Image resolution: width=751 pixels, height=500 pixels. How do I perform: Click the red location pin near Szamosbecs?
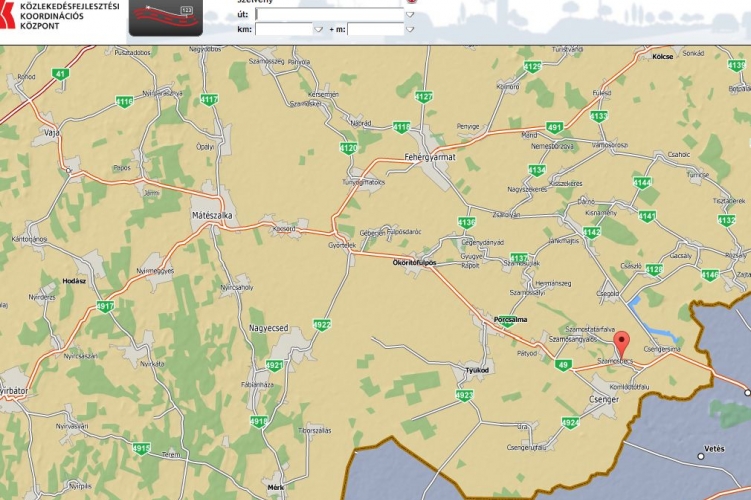pos(622,344)
